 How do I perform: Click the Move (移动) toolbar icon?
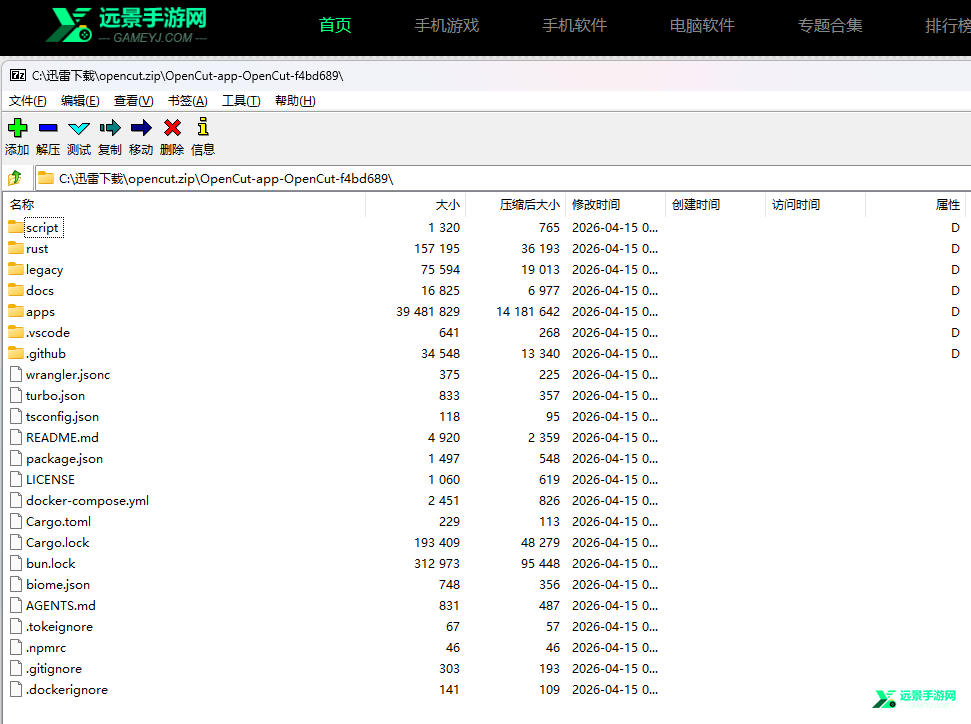(x=141, y=128)
